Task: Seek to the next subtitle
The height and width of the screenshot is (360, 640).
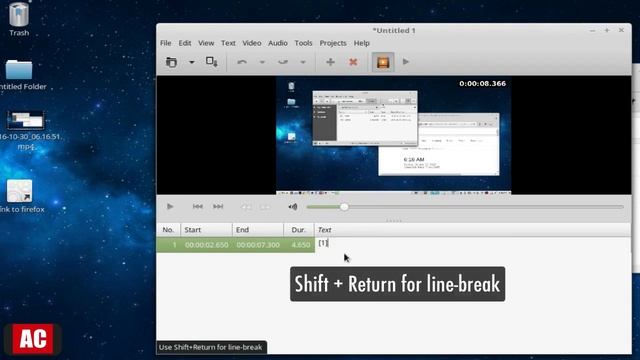Action: click(218, 207)
